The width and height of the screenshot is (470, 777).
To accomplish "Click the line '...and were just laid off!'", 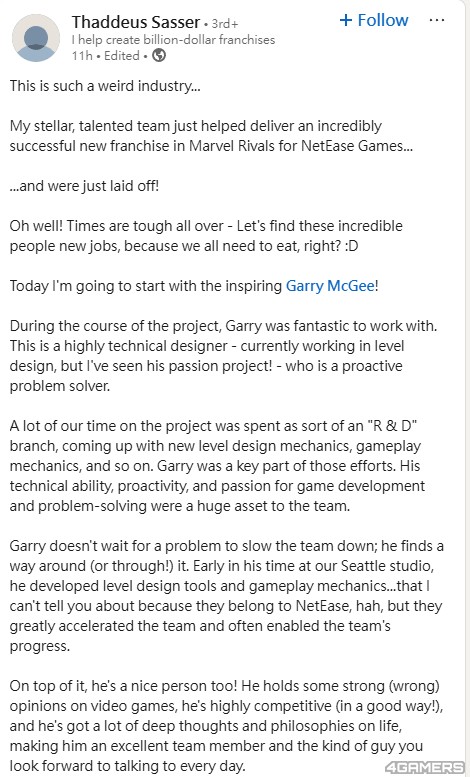I will 84,186.
